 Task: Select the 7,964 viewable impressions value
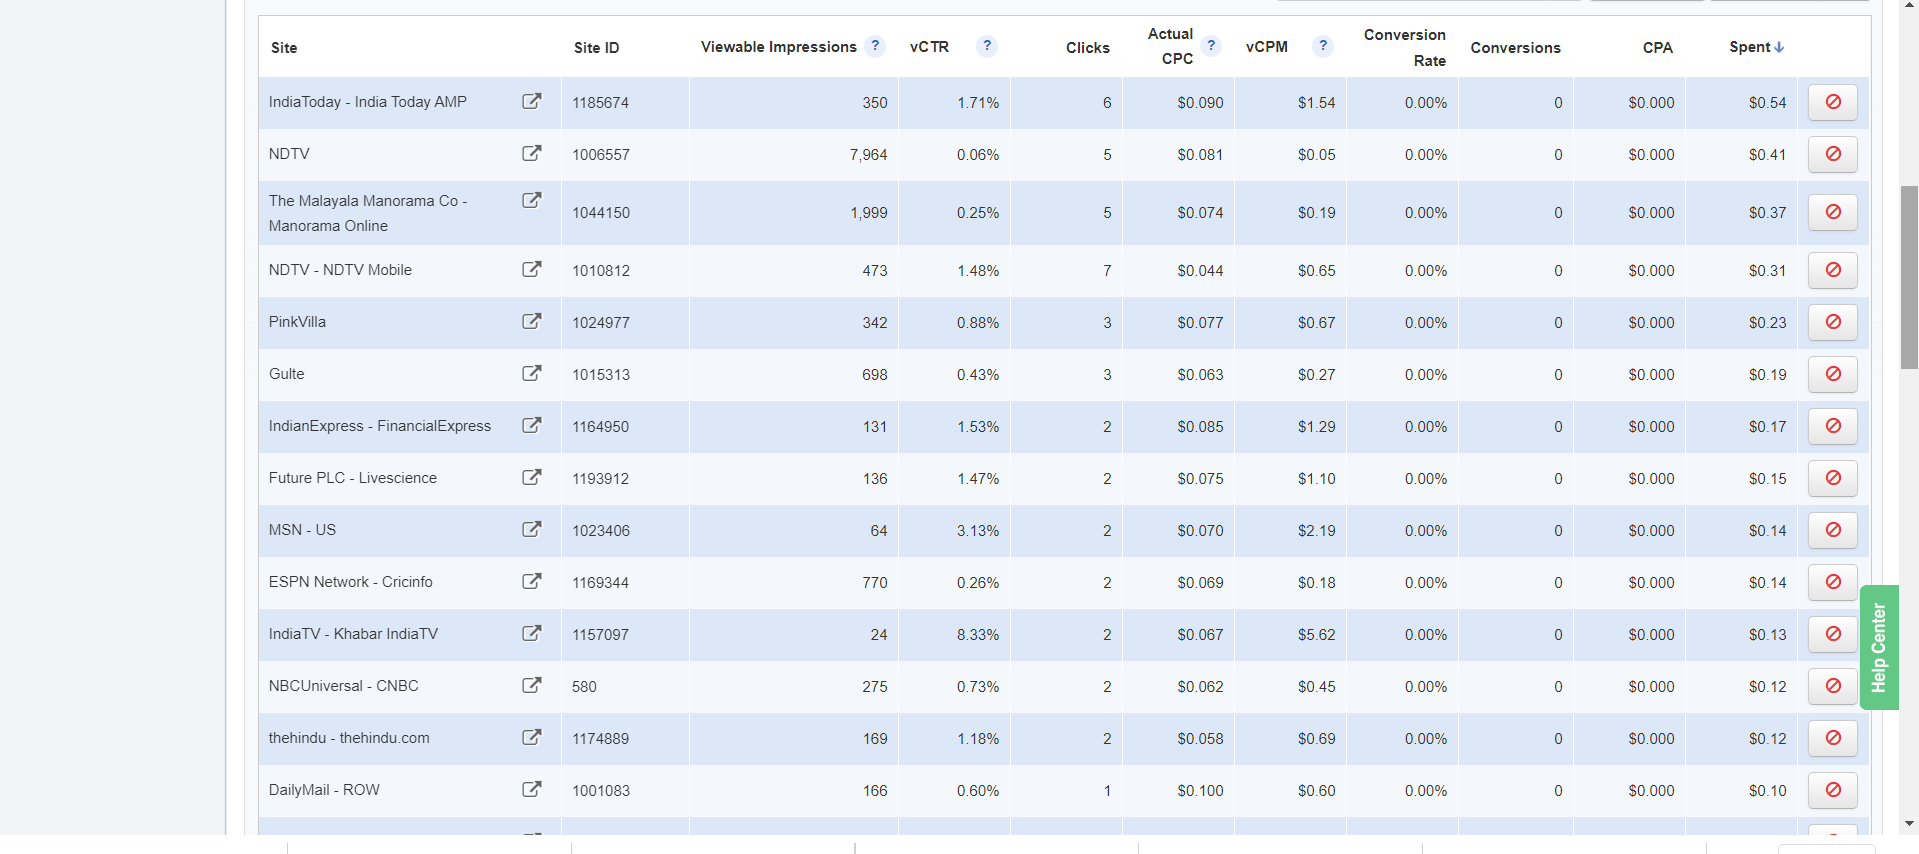(868, 155)
